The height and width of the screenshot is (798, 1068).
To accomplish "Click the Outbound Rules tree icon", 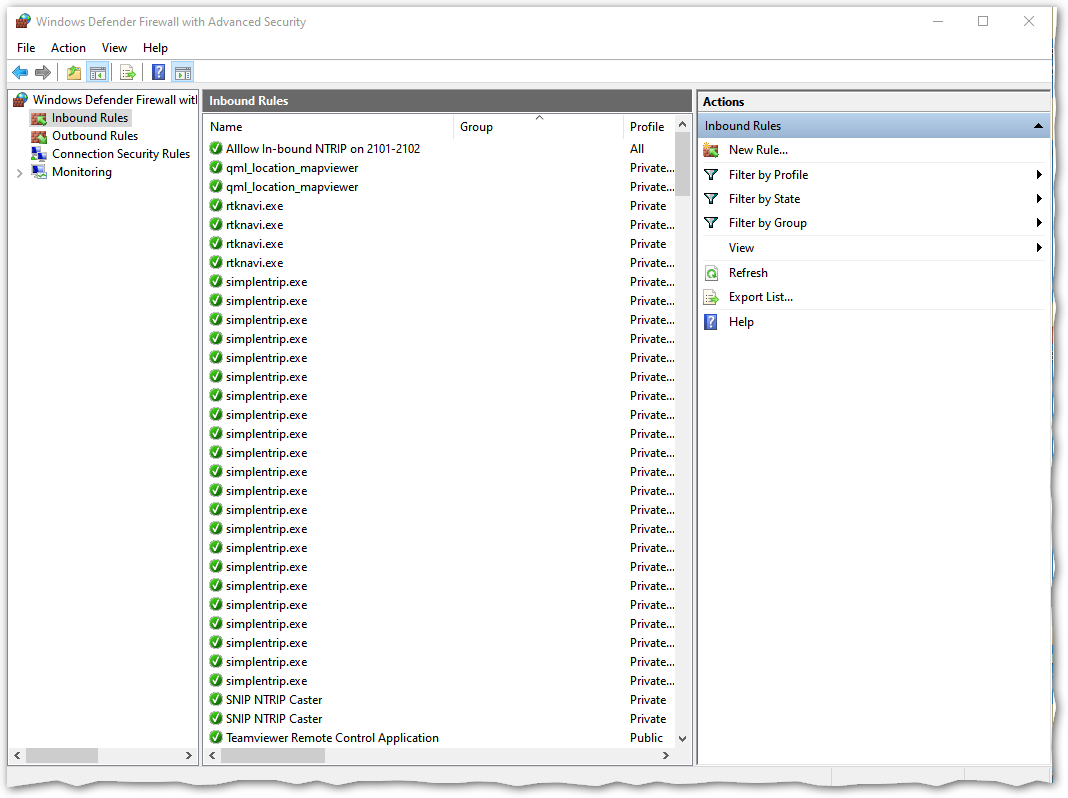I will click(39, 136).
